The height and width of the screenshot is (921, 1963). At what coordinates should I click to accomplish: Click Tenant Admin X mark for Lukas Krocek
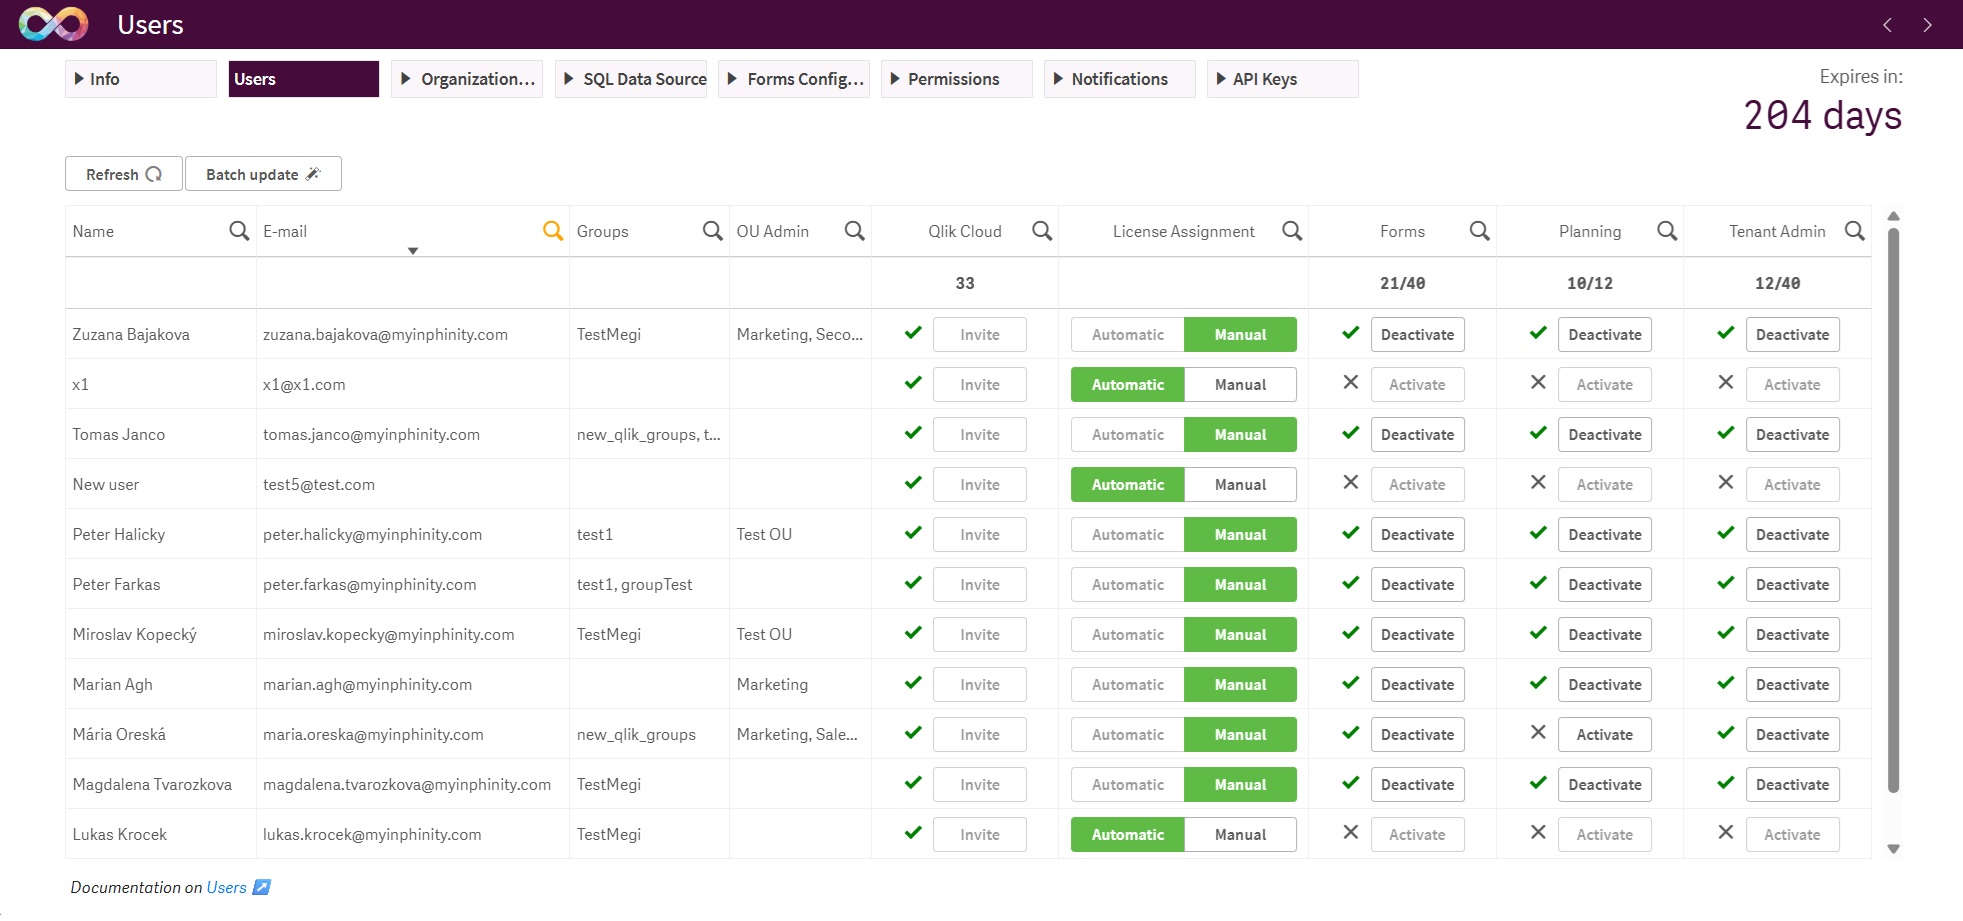pyautogui.click(x=1726, y=833)
